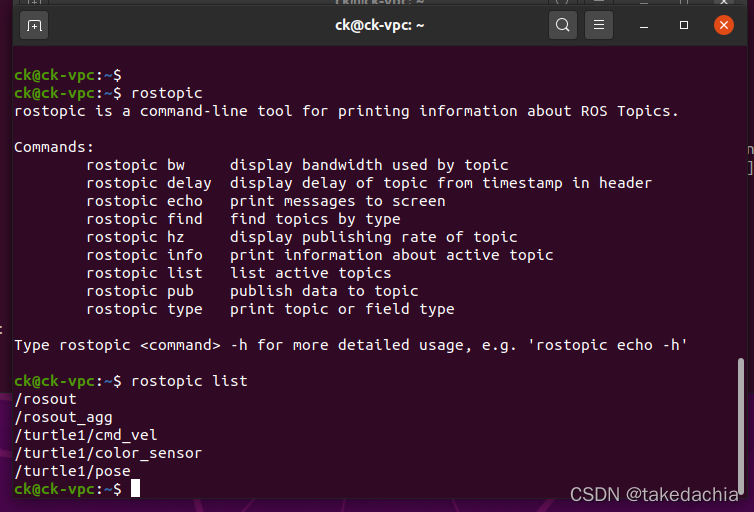The height and width of the screenshot is (512, 754).
Task: Maximize the terminal window
Action: coord(684,25)
